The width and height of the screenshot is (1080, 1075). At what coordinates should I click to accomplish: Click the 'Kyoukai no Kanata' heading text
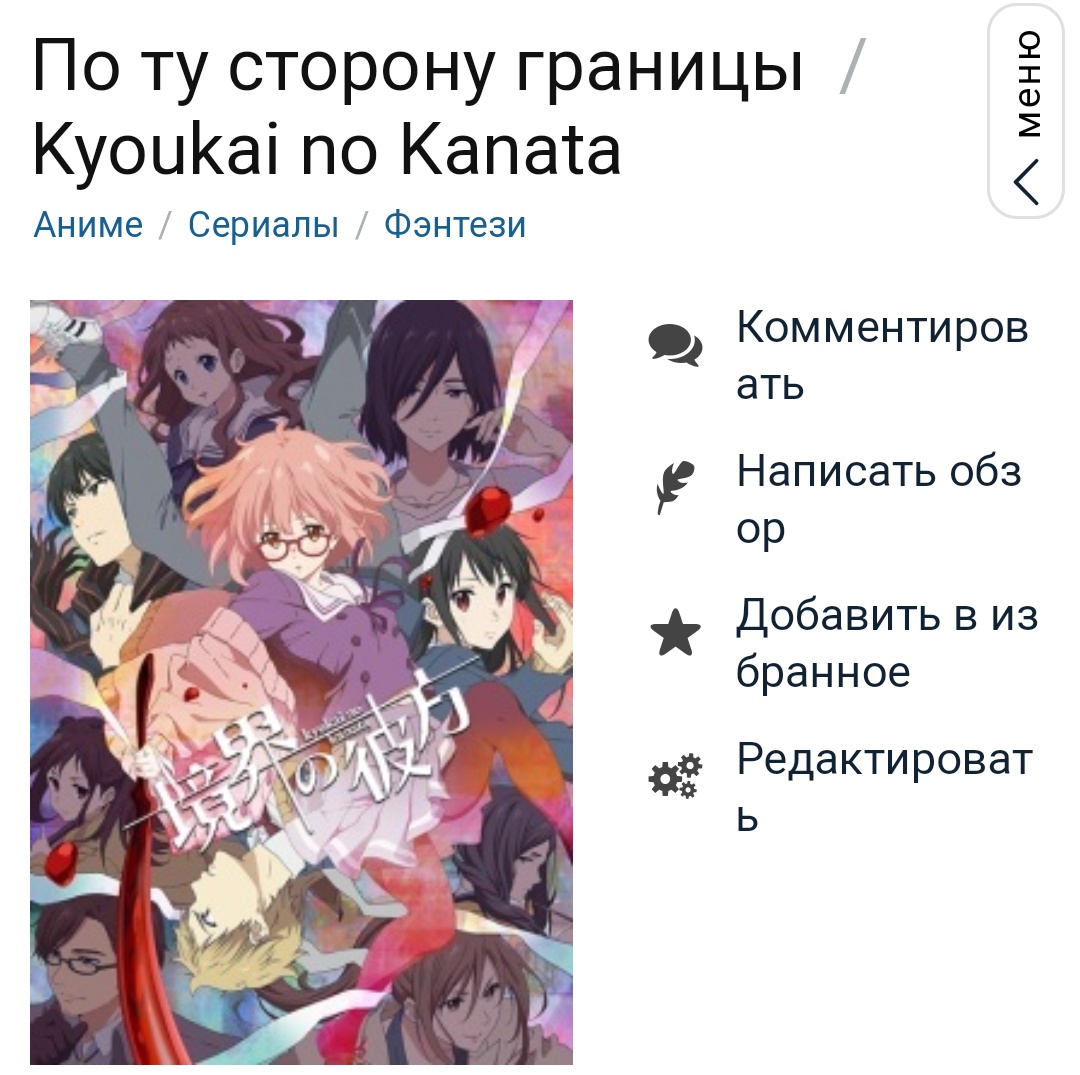[326, 150]
